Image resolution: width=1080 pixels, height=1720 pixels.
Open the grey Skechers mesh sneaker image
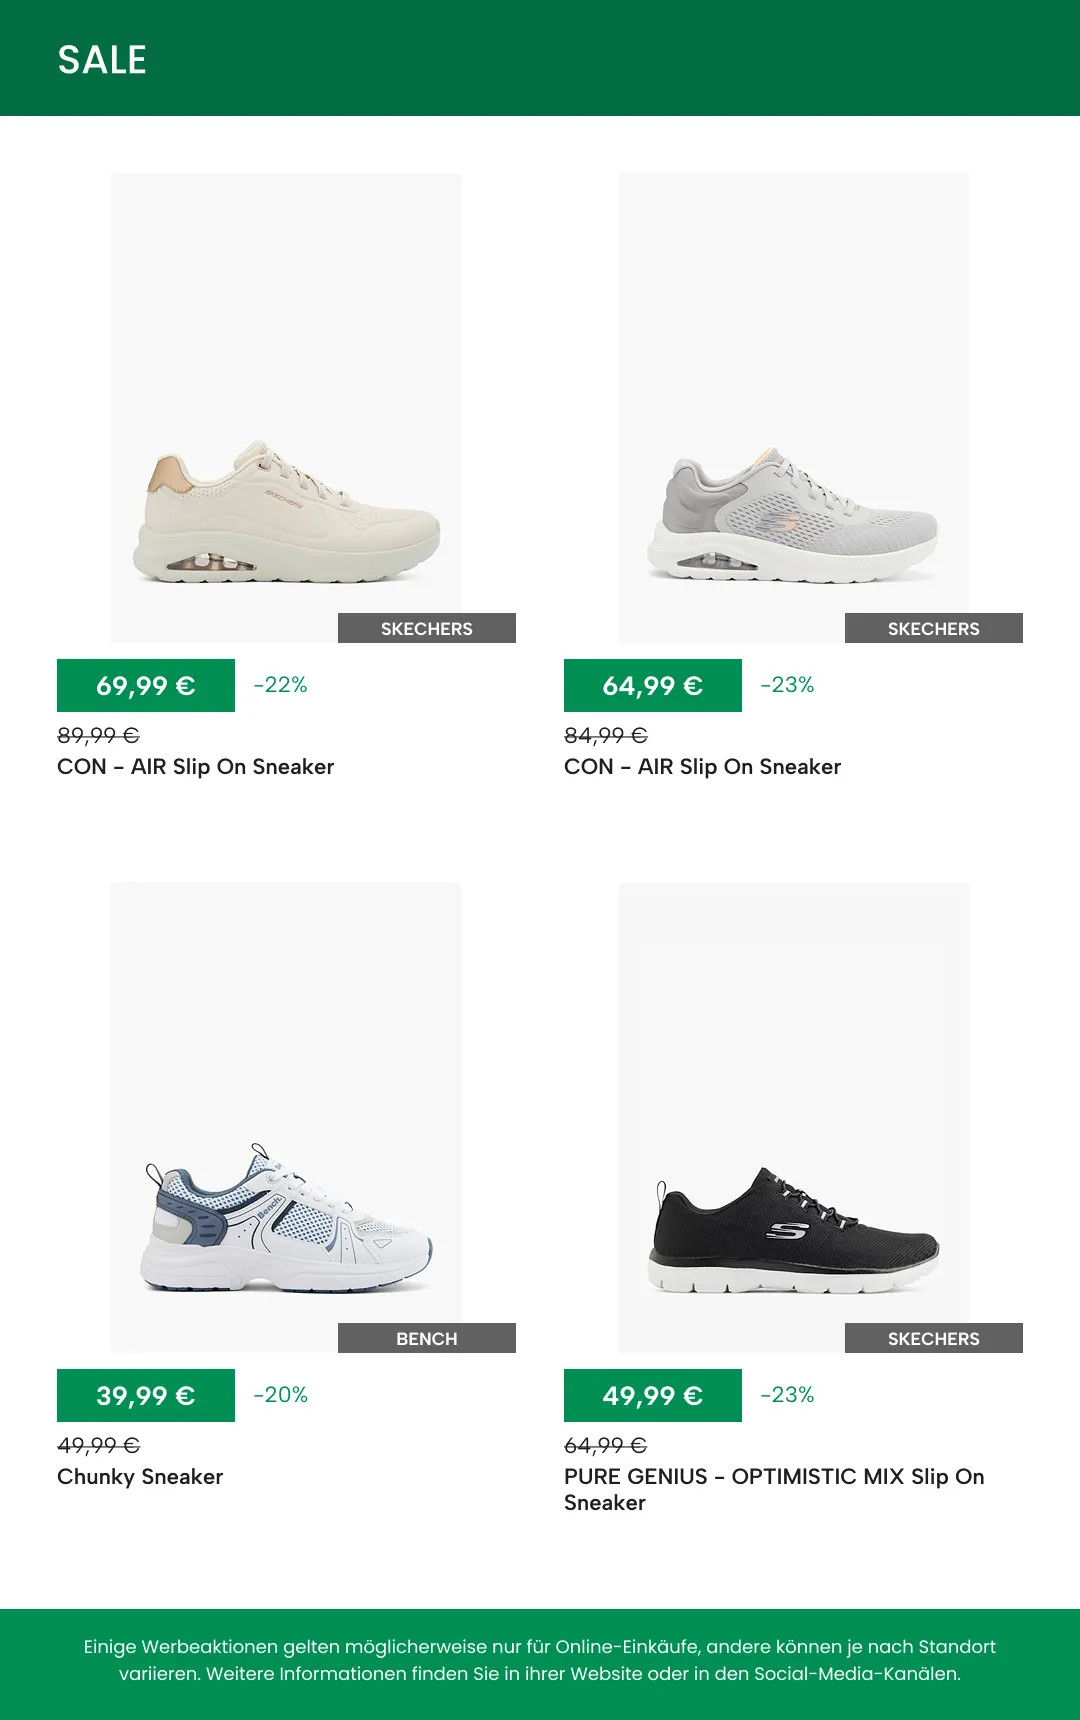[x=793, y=408]
